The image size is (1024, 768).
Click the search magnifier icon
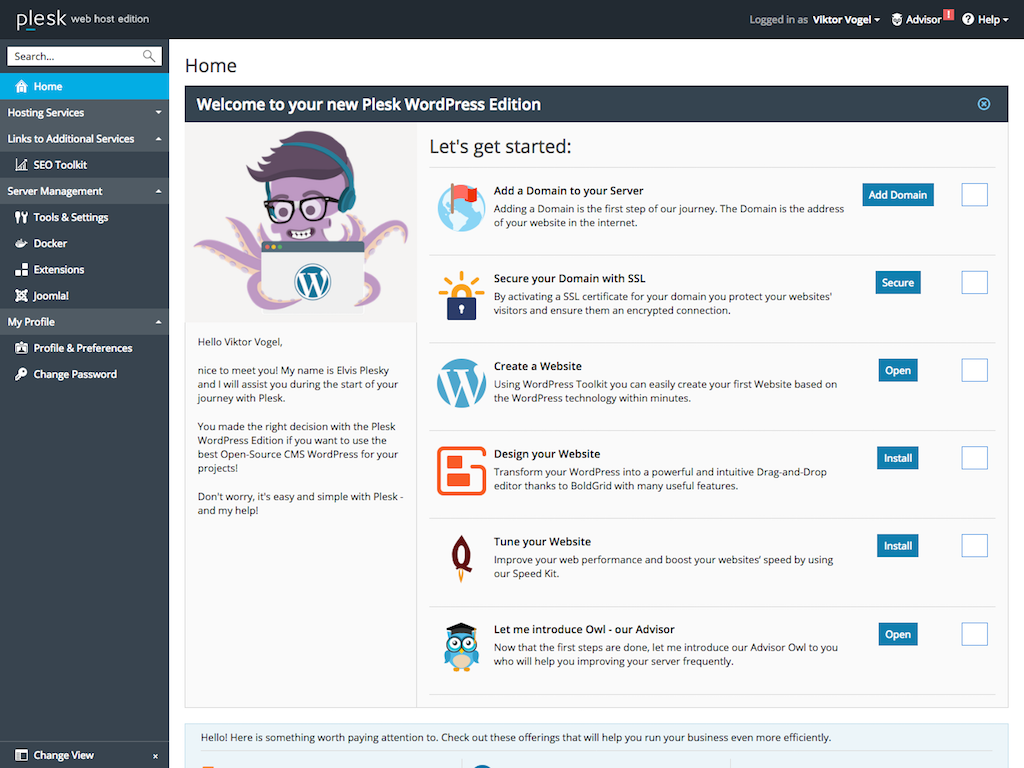pos(149,56)
